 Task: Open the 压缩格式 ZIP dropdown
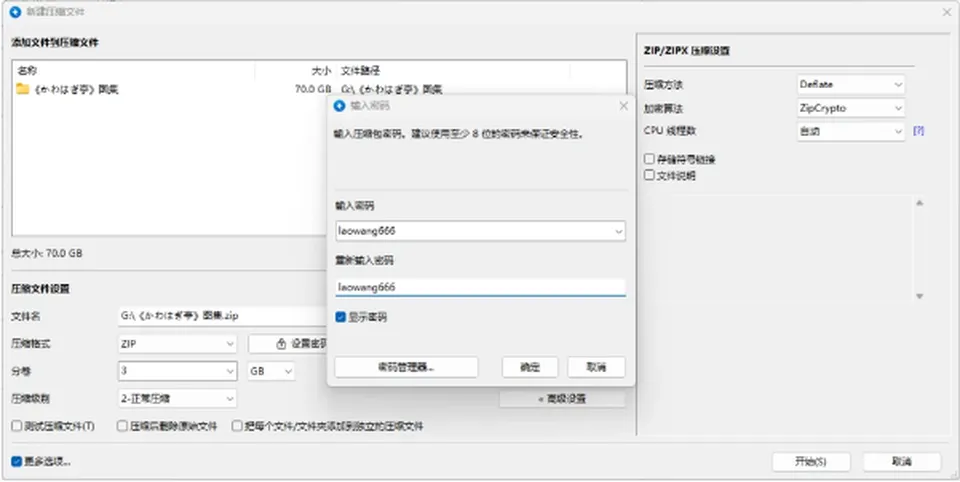point(177,344)
